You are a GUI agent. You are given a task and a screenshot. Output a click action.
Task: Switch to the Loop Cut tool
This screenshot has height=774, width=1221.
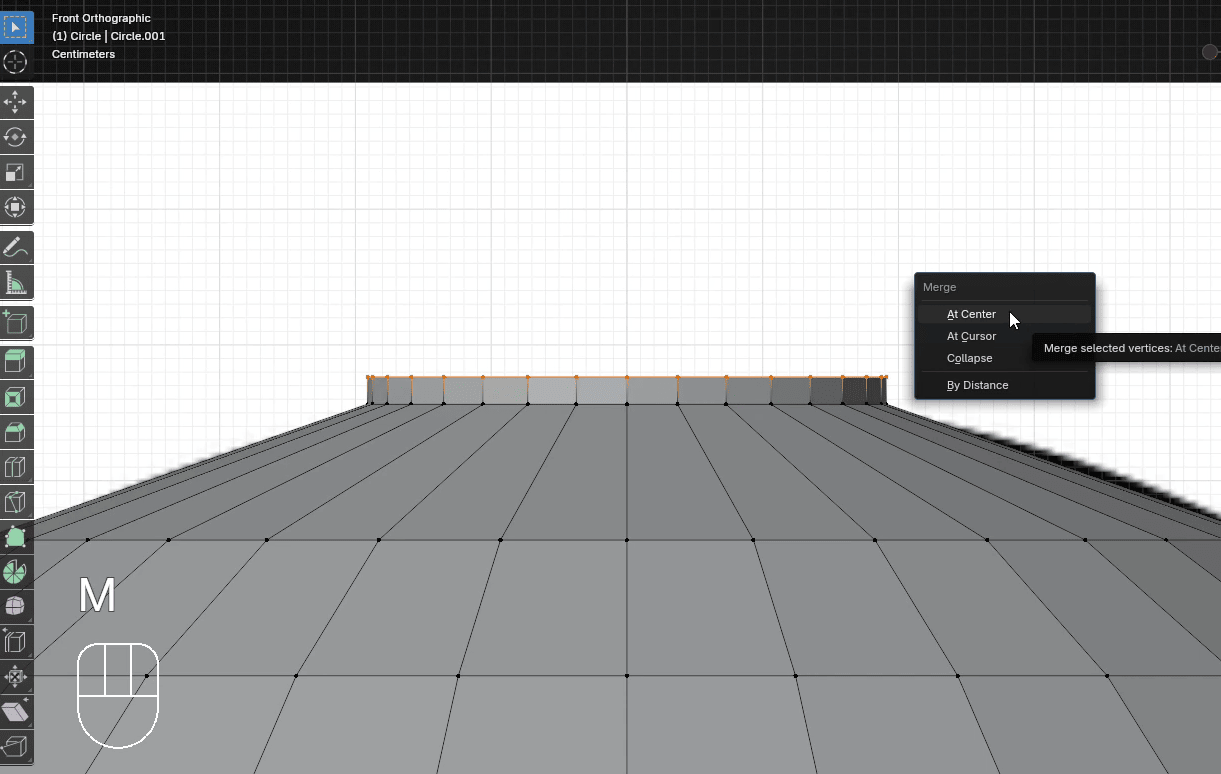[16, 467]
